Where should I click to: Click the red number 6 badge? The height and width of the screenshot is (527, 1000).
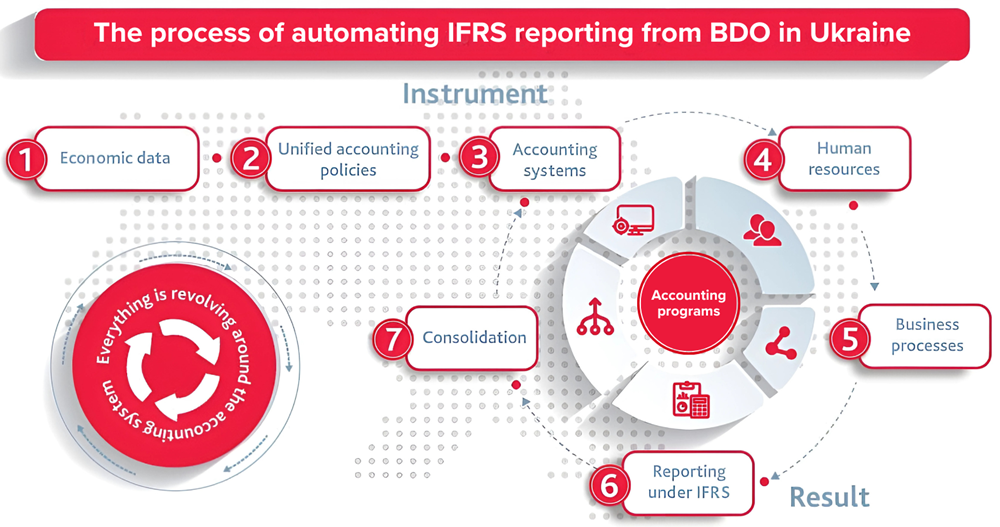point(609,486)
